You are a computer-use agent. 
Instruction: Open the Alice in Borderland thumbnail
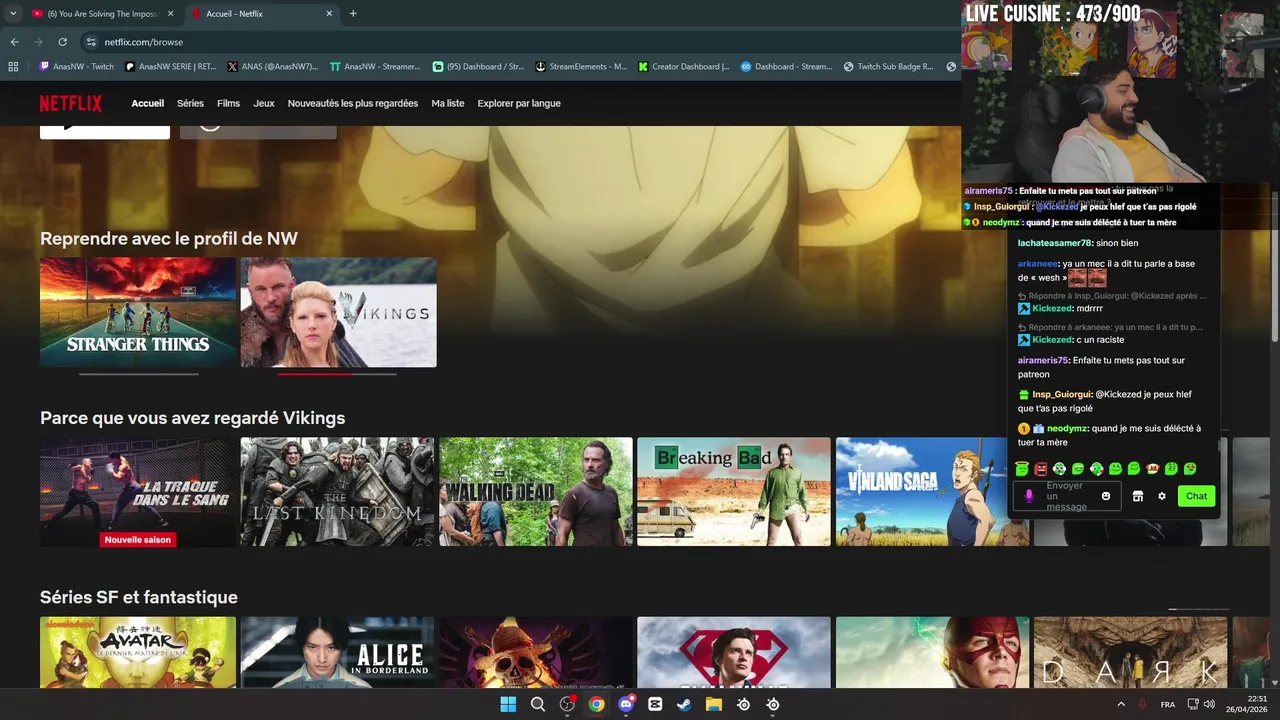(338, 652)
